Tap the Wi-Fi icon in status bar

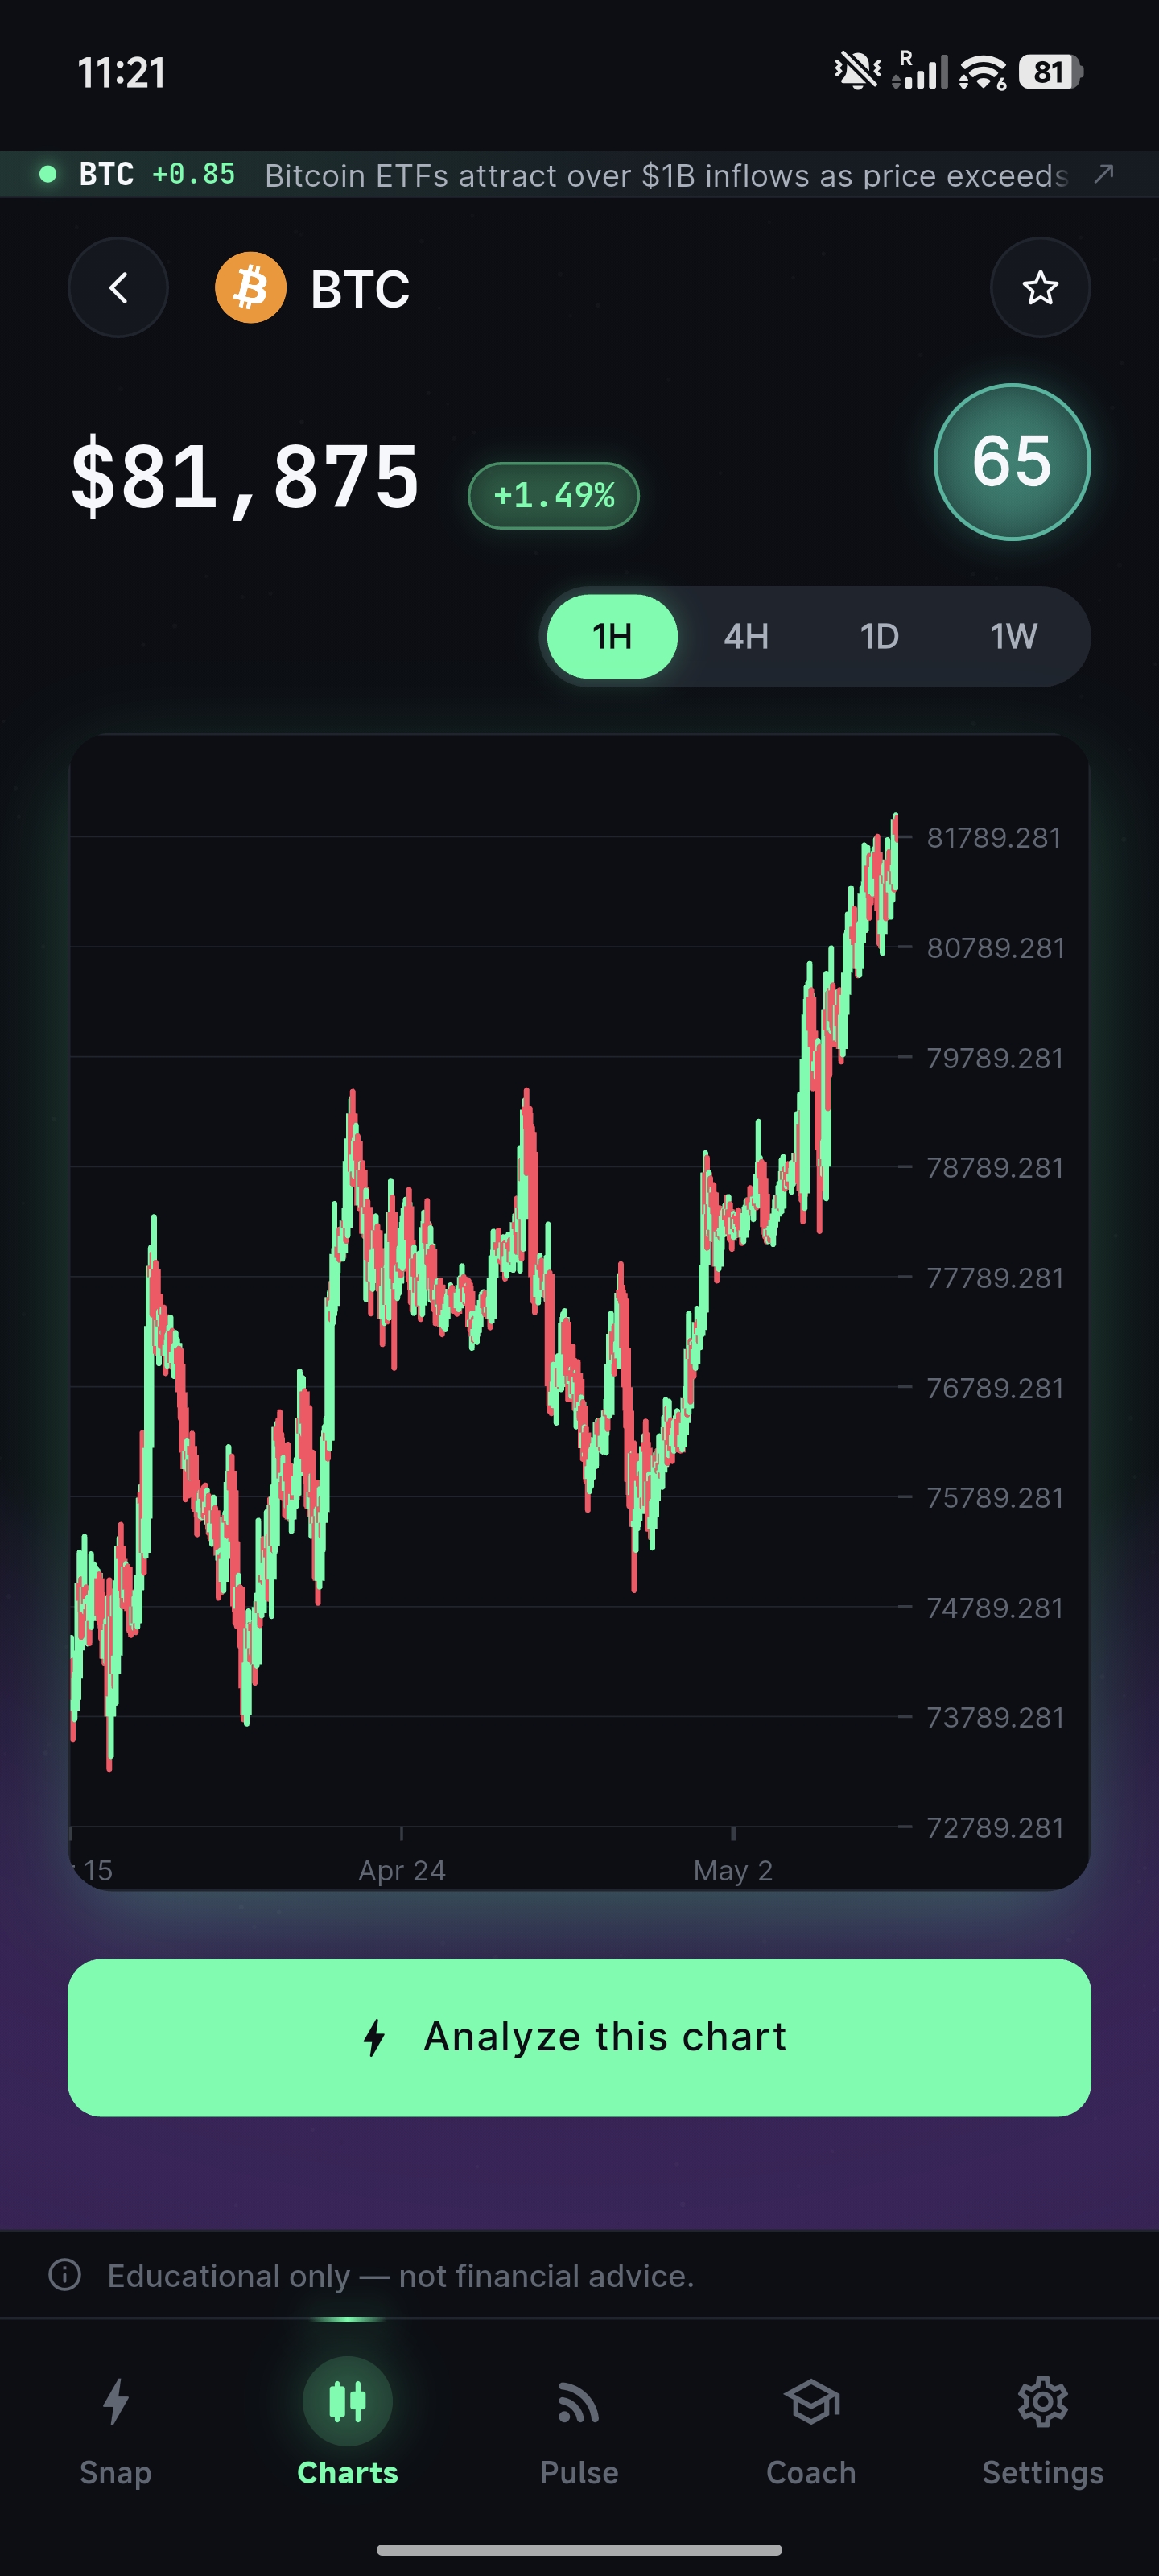(982, 72)
